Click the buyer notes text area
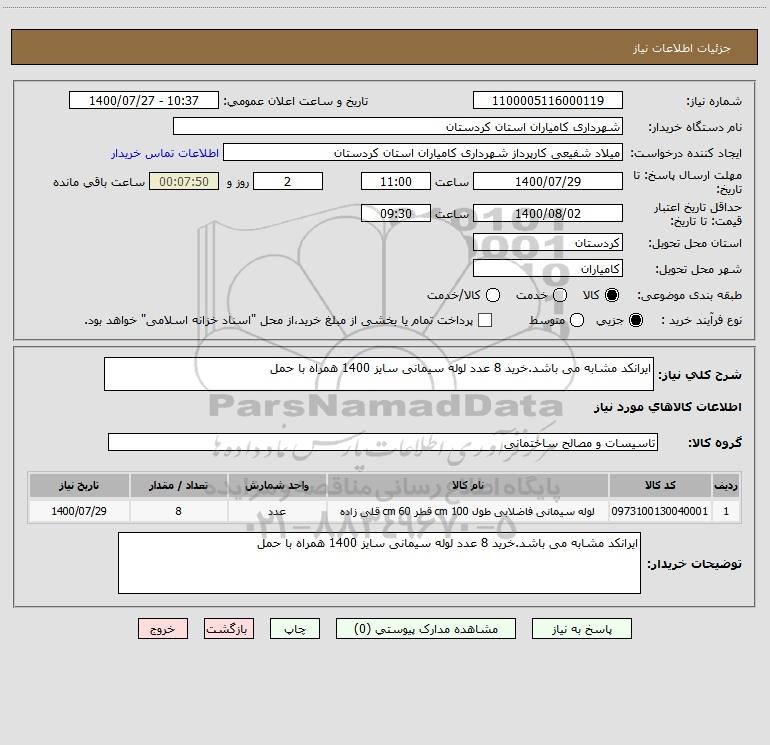 (379, 563)
